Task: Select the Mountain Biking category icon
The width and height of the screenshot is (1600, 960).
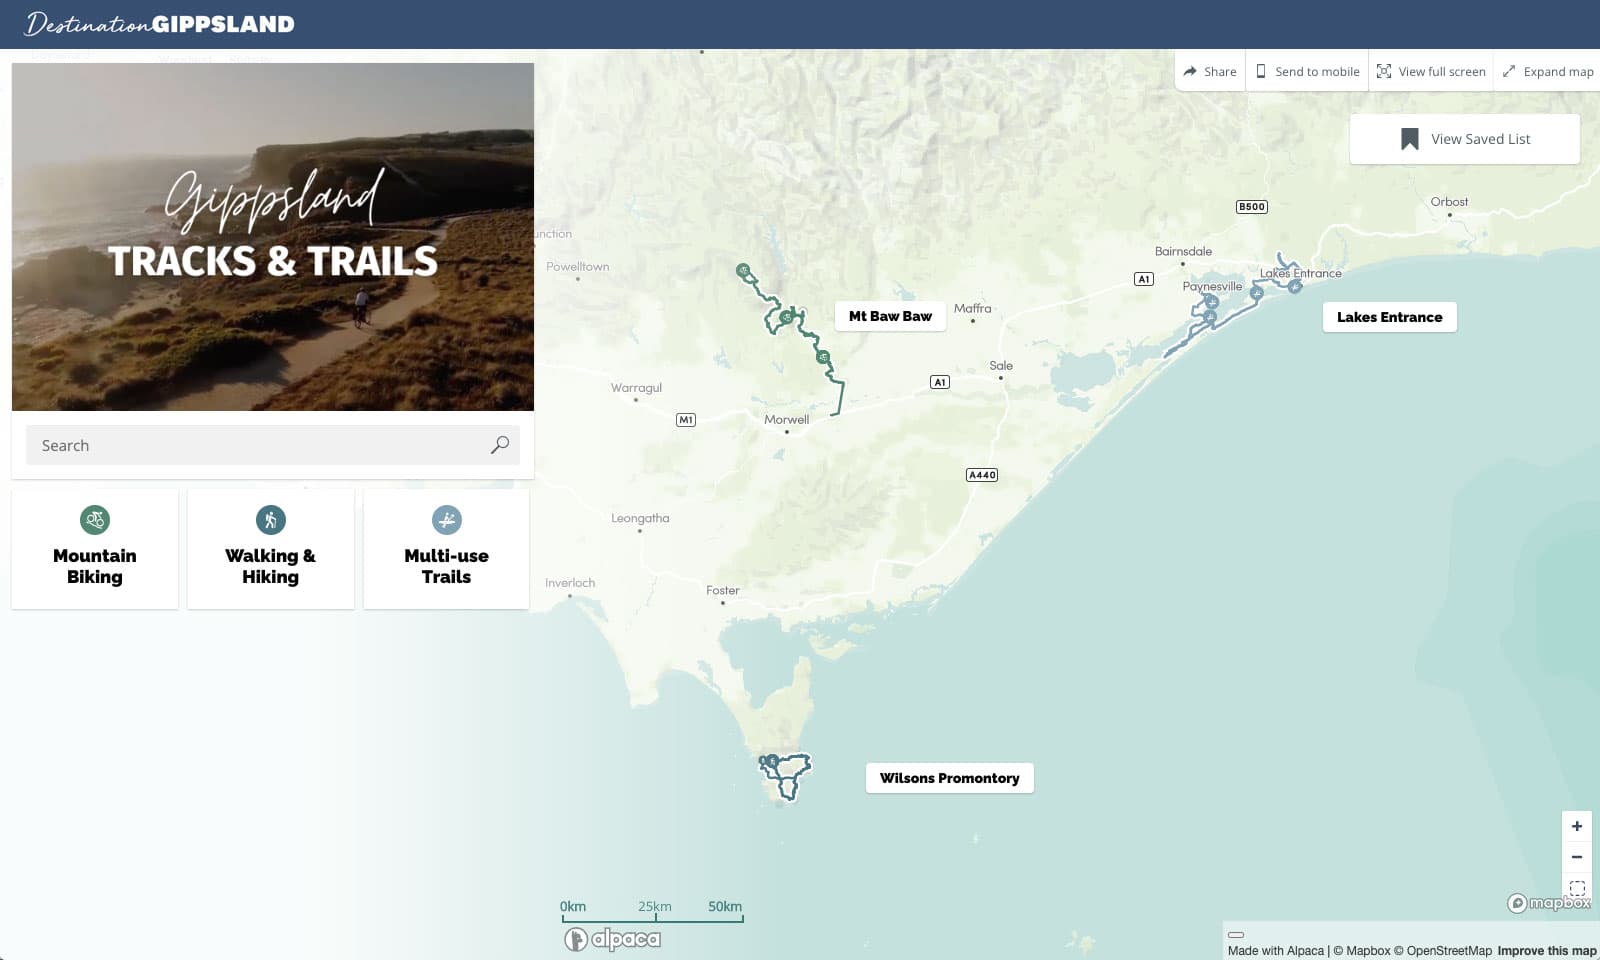Action: (x=94, y=520)
